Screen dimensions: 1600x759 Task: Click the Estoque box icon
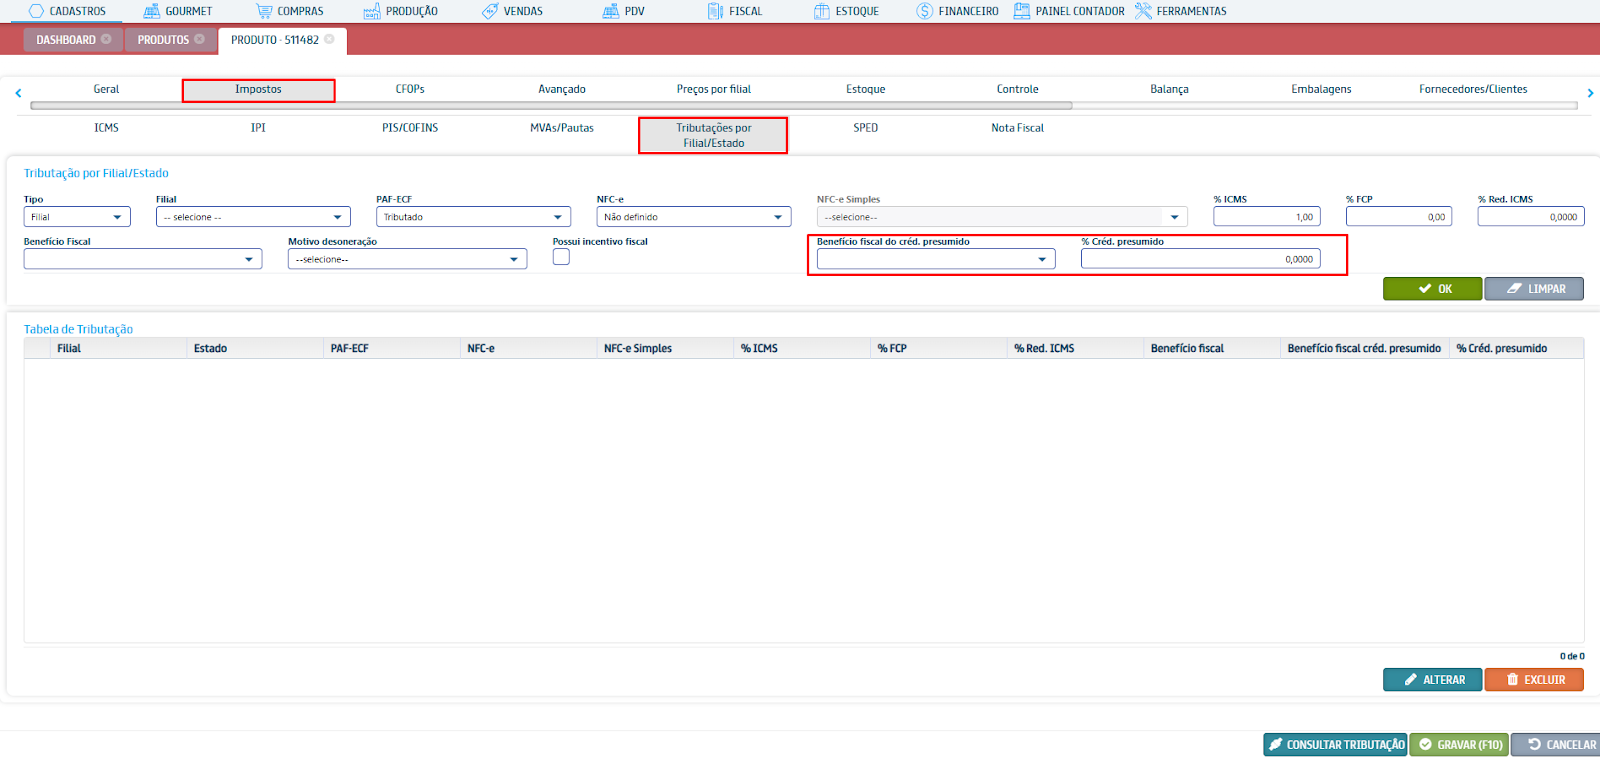click(x=822, y=11)
